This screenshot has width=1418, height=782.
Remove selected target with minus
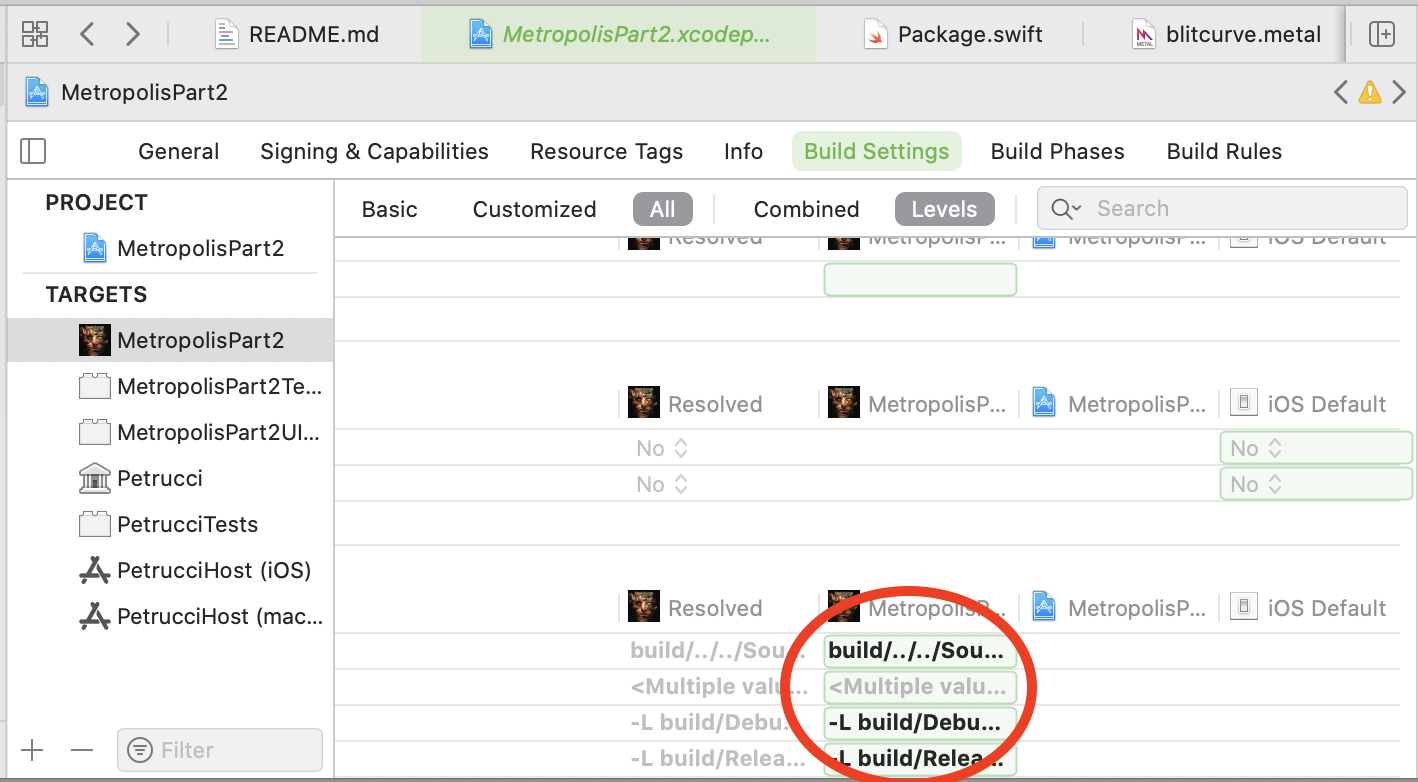(82, 750)
